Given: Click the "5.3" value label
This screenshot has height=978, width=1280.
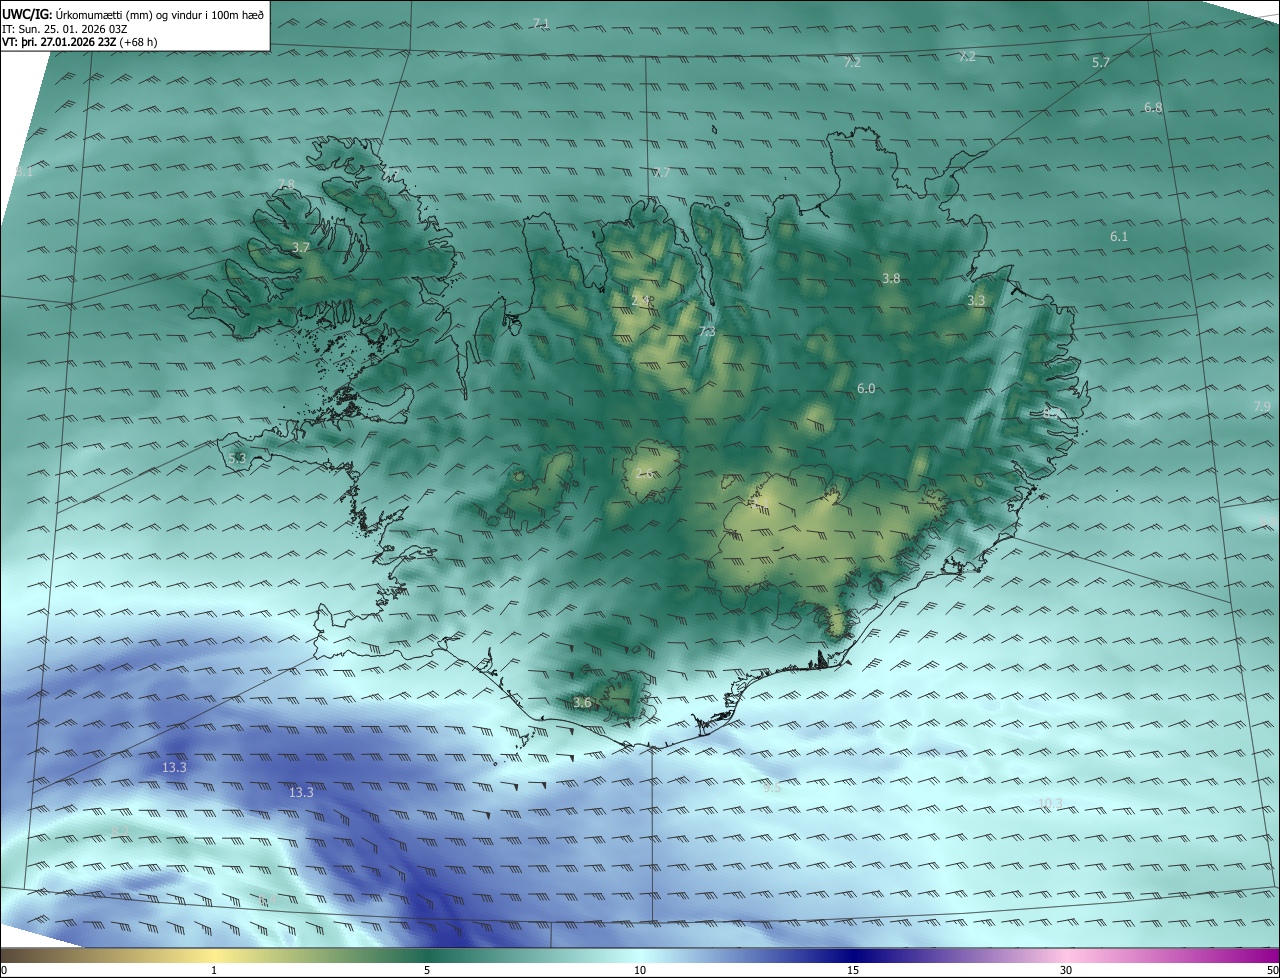Looking at the screenshot, I should 237,458.
